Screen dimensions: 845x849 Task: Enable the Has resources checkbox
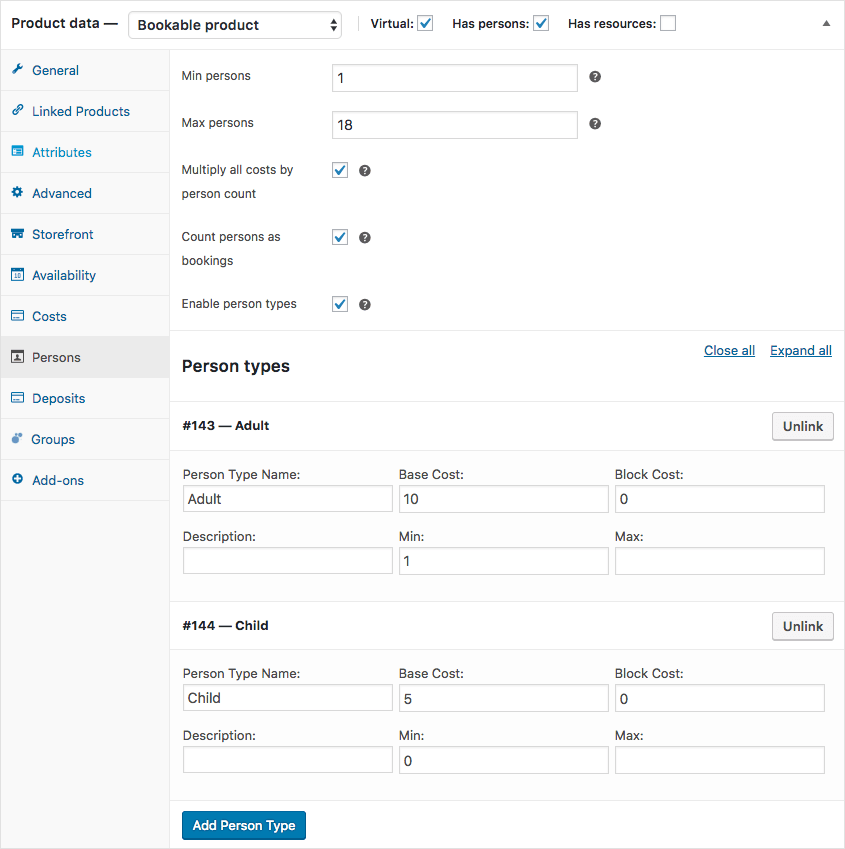(667, 22)
